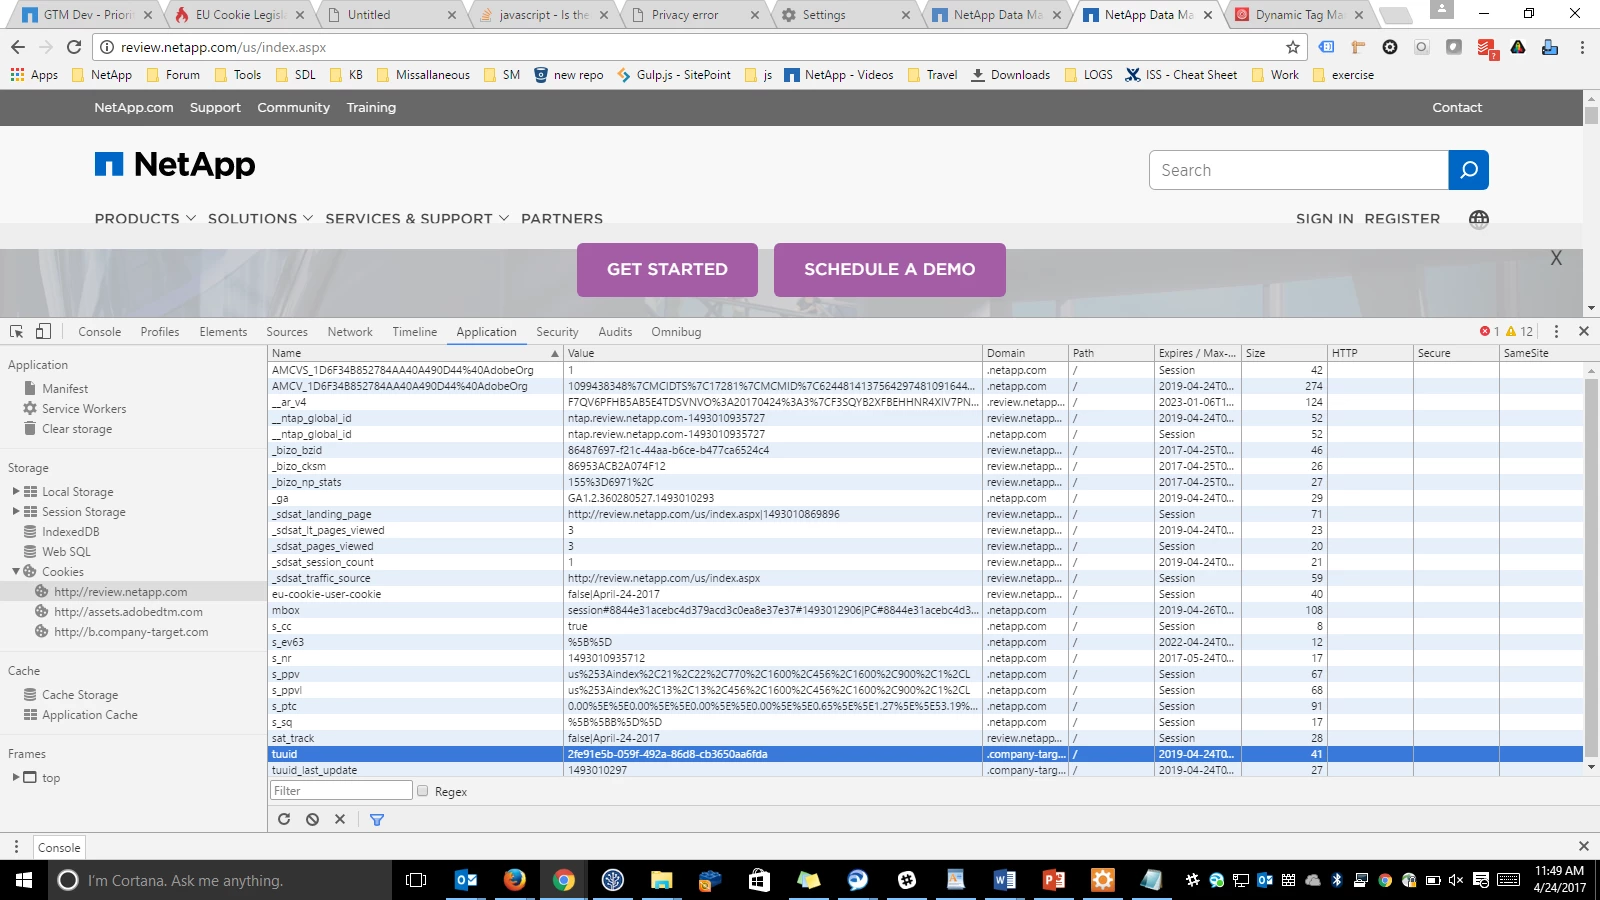Open Task View from the taskbar
1600x900 pixels.
[416, 880]
